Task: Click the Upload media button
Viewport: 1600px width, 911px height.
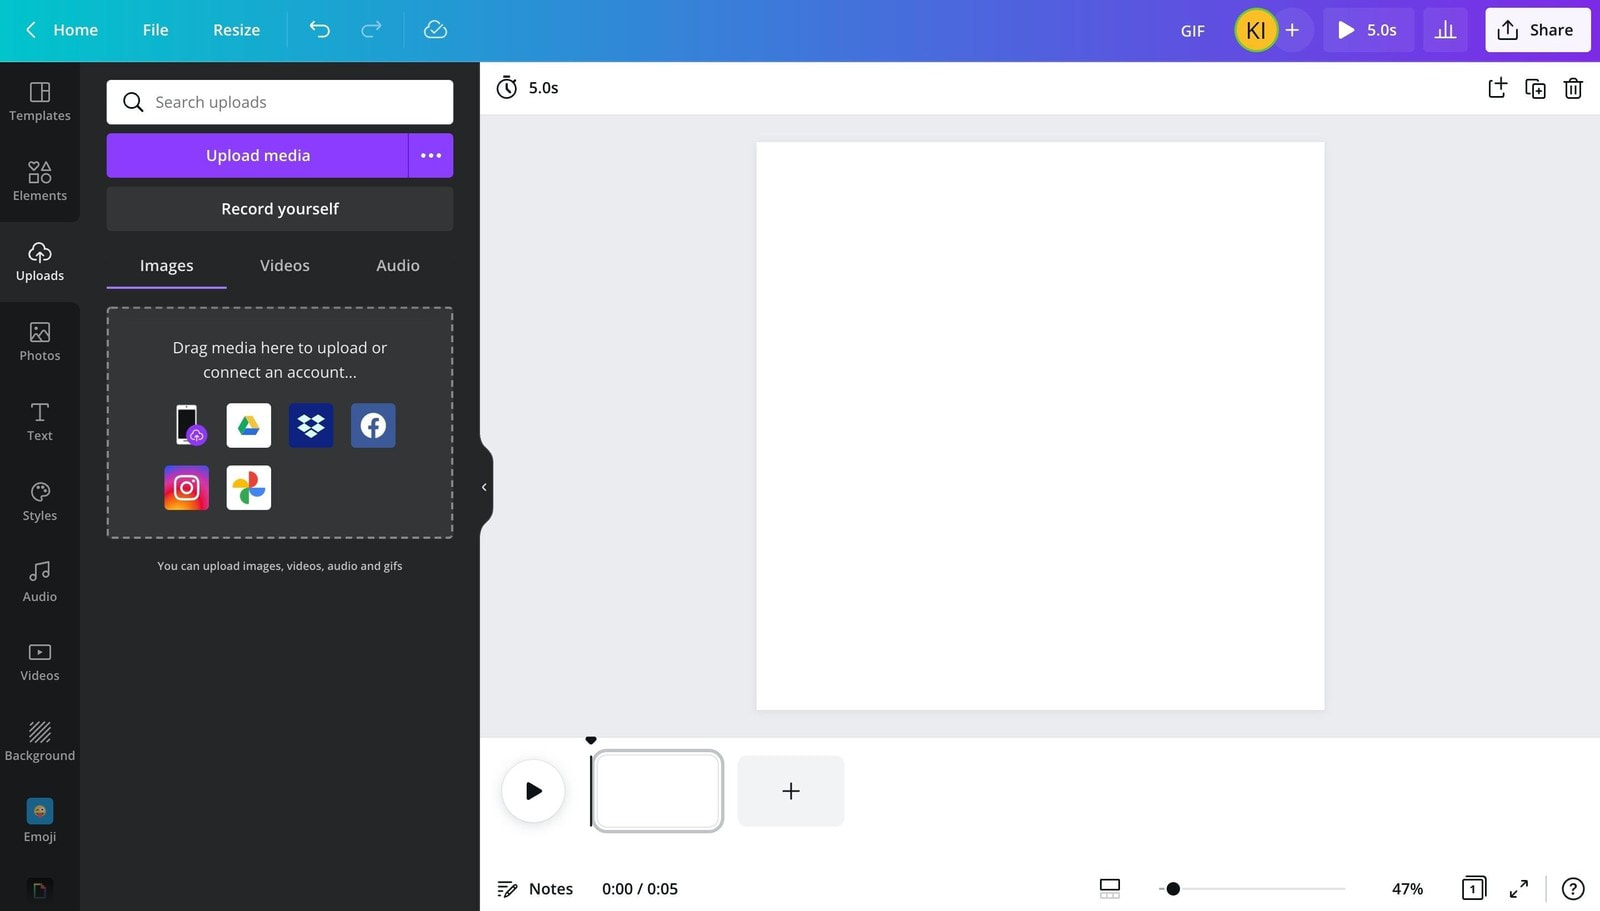Action: [x=258, y=155]
